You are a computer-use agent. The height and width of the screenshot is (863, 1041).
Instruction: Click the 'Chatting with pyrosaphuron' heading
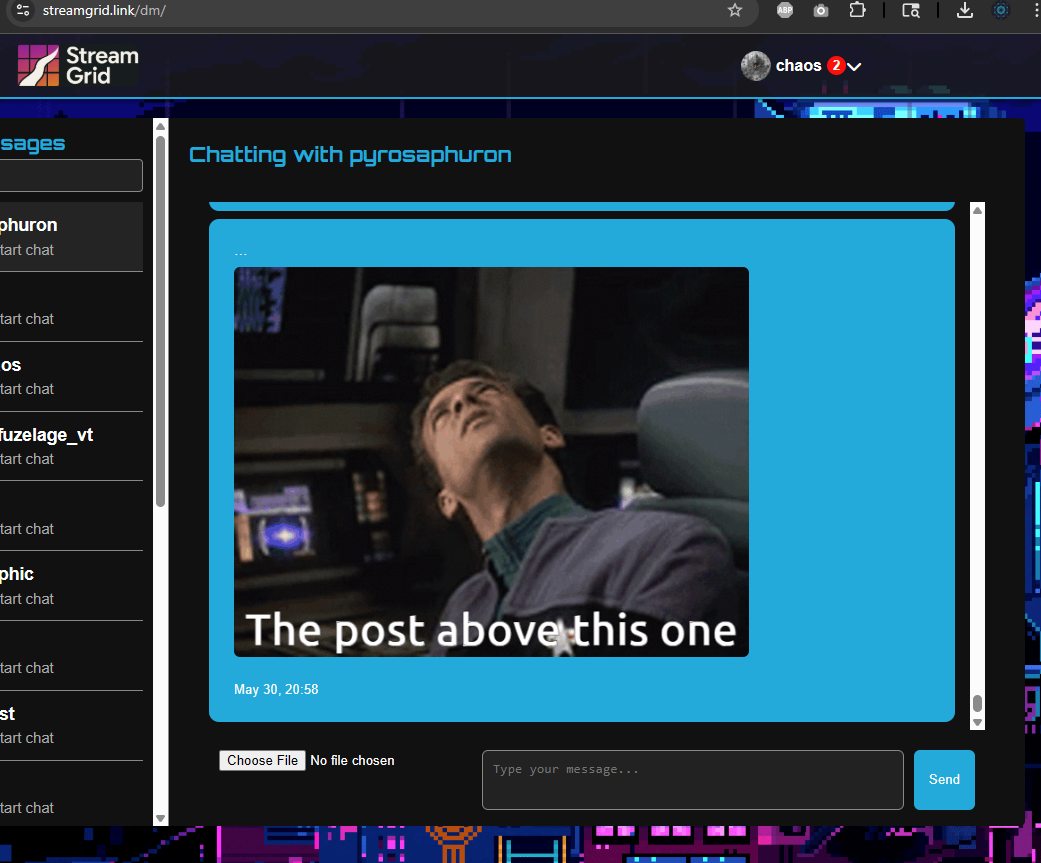pyautogui.click(x=351, y=155)
